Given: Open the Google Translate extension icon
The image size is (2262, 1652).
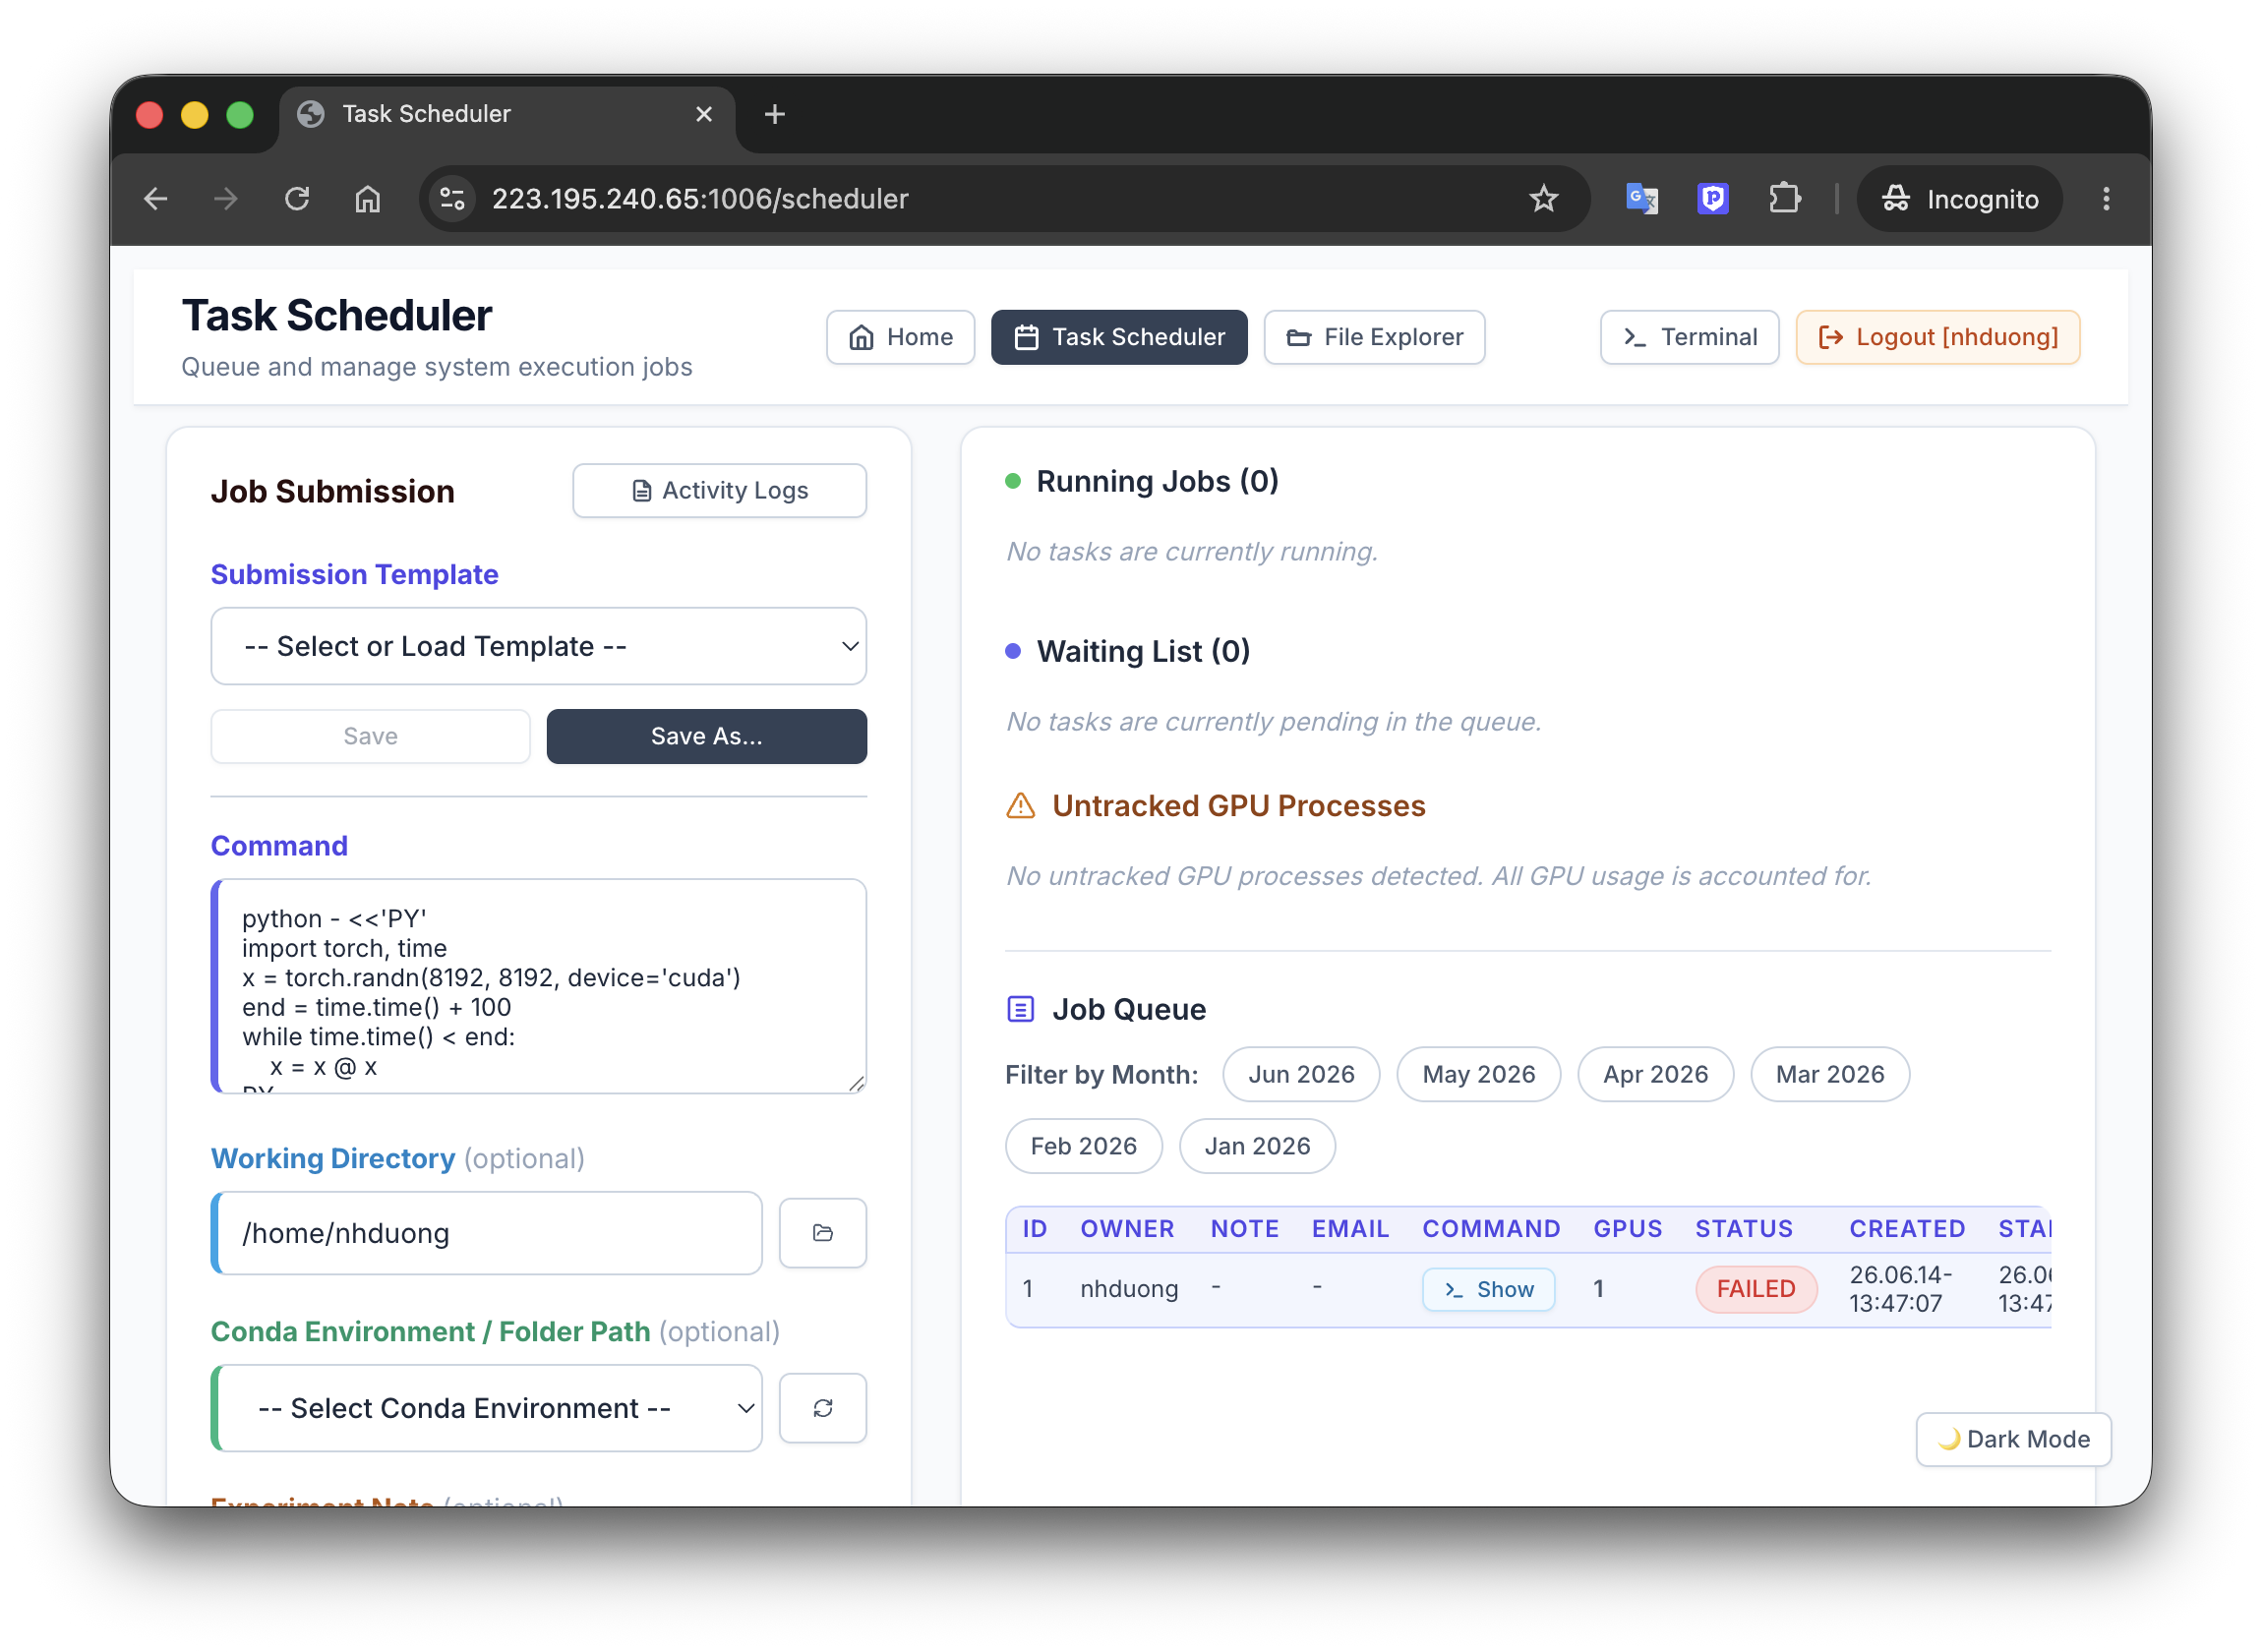Looking at the screenshot, I should (1641, 199).
